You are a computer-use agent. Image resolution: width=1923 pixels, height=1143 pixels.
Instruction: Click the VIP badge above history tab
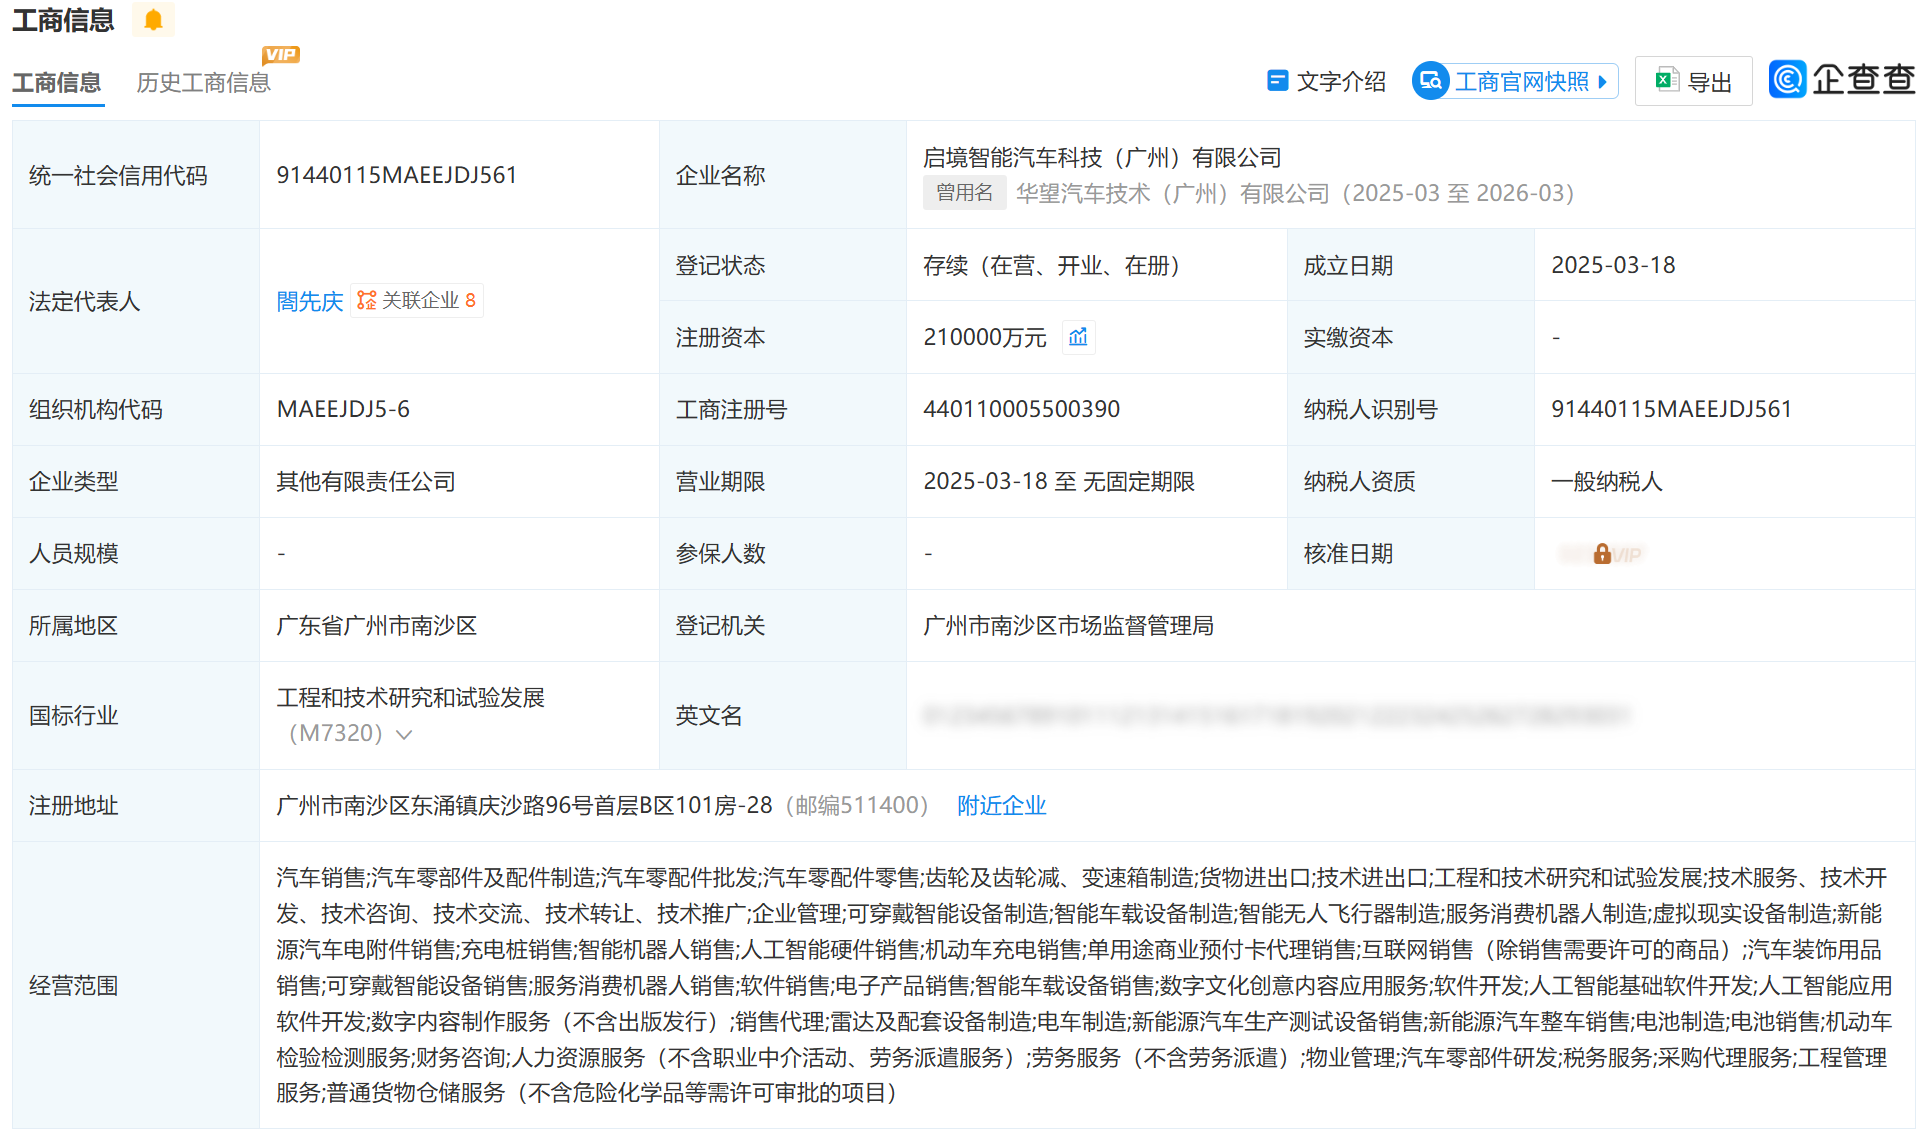point(281,55)
